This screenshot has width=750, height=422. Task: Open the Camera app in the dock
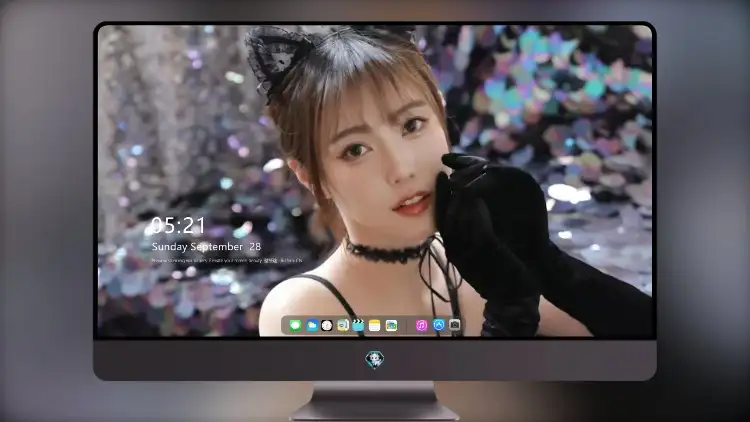454,325
